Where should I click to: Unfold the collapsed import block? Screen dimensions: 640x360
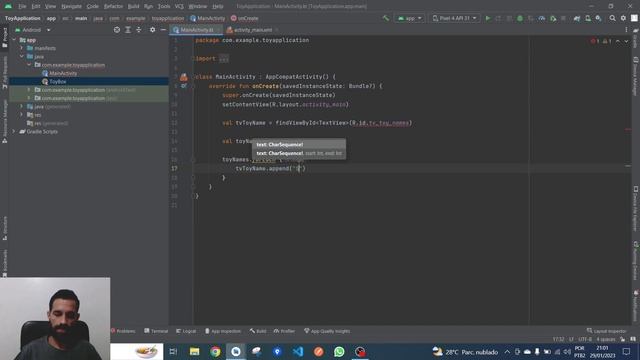click(x=224, y=58)
